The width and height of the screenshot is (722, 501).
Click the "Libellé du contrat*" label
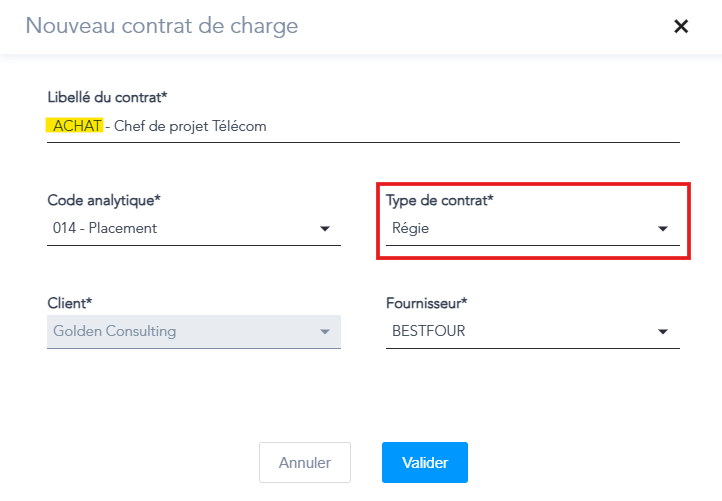tap(107, 97)
